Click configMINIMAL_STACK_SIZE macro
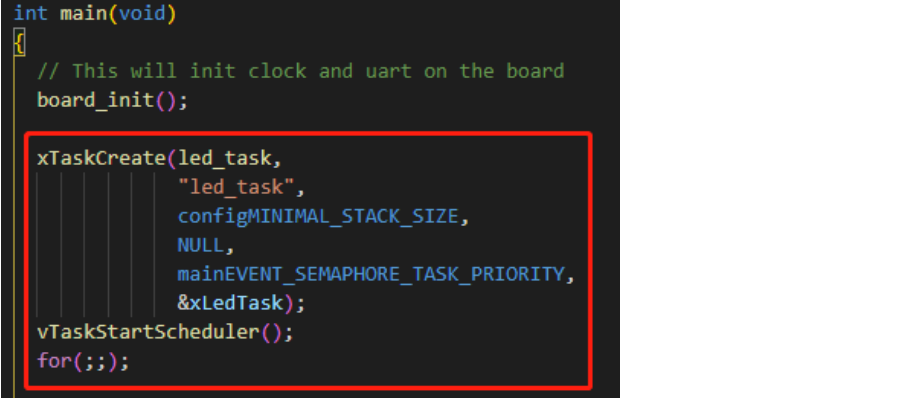Image resolution: width=906 pixels, height=399 pixels. coord(317,217)
